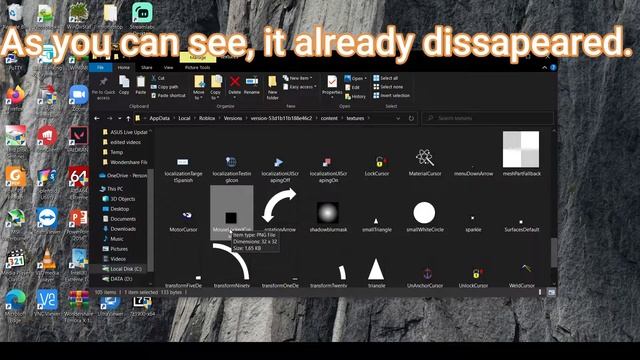The height and width of the screenshot is (360, 640).
Task: Open the File tab
Action: 100,68
